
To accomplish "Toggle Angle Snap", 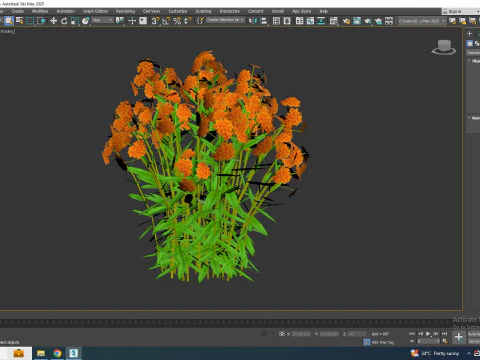I will 166,21.
